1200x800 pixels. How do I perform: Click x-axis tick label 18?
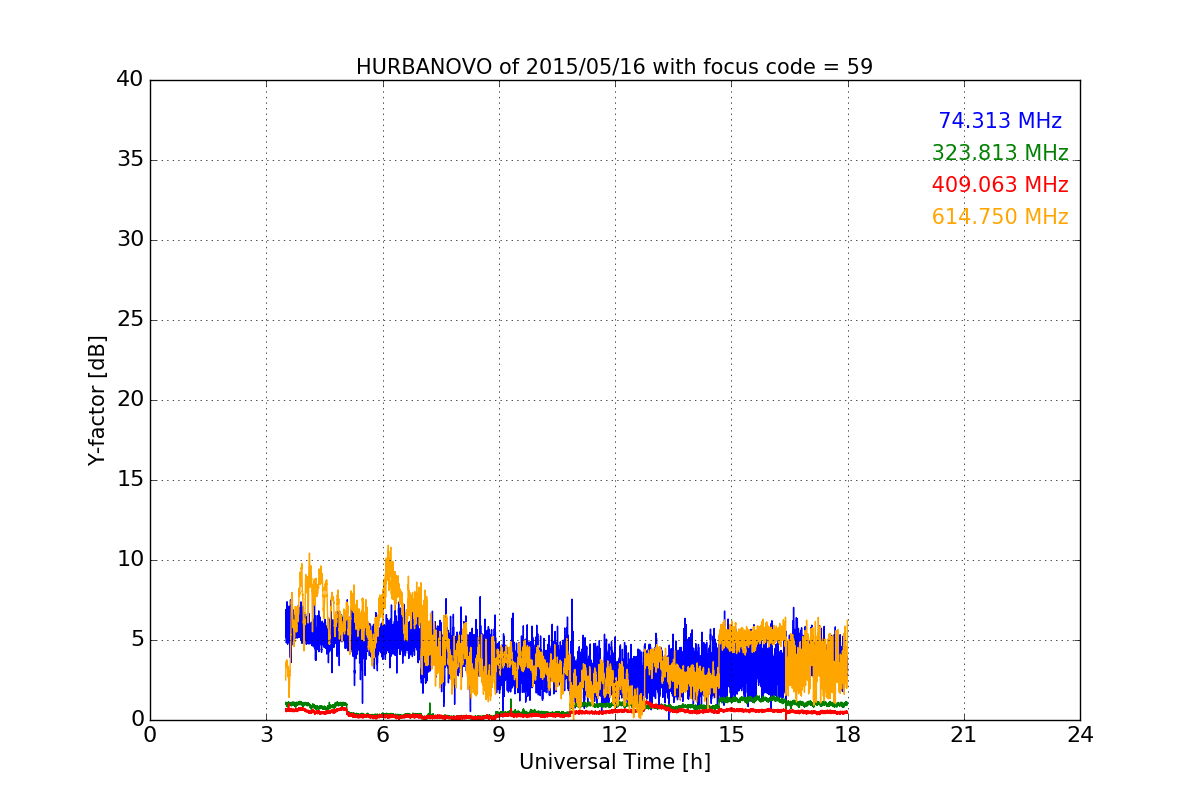pyautogui.click(x=847, y=735)
